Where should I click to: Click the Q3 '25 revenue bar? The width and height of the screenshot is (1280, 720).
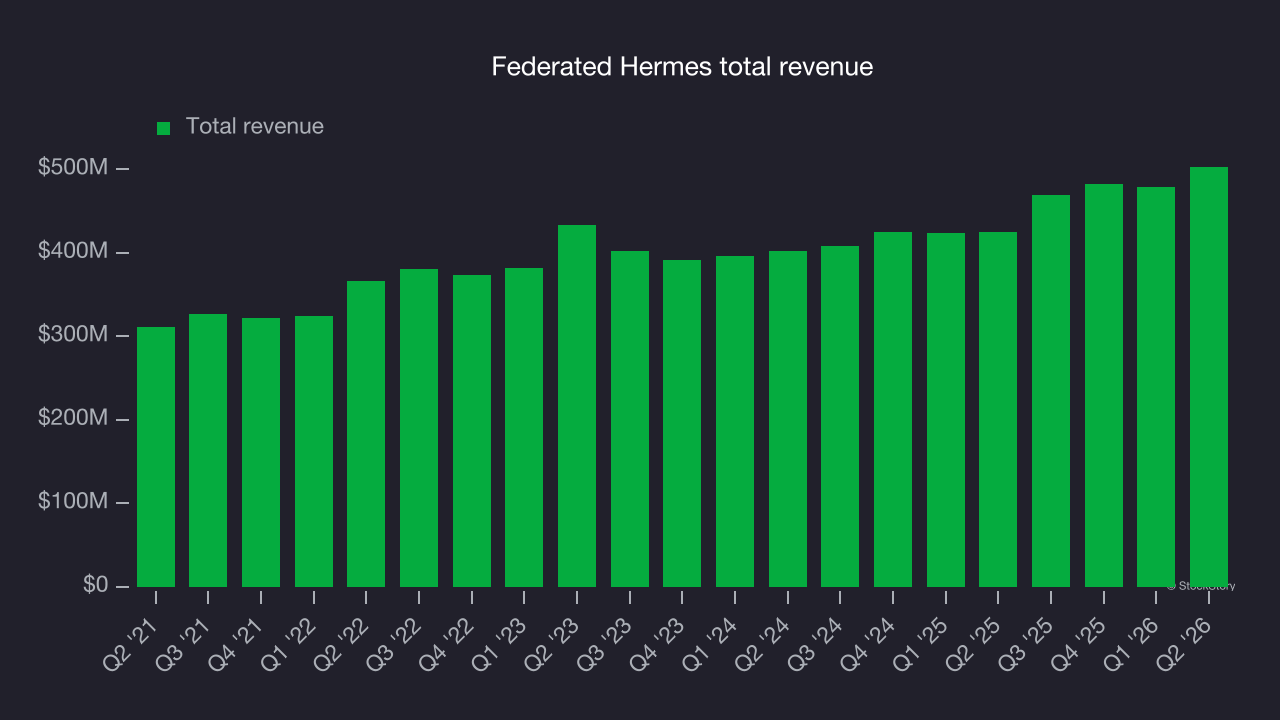click(x=1051, y=391)
